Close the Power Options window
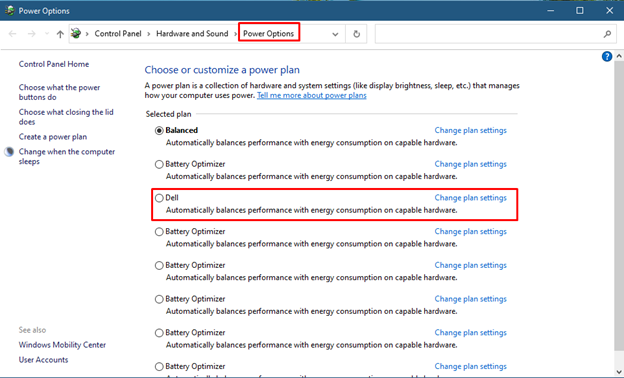624x378 pixels. [609, 11]
